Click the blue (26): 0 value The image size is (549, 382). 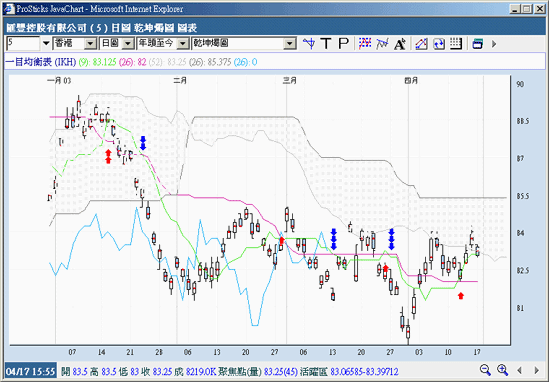245,62
